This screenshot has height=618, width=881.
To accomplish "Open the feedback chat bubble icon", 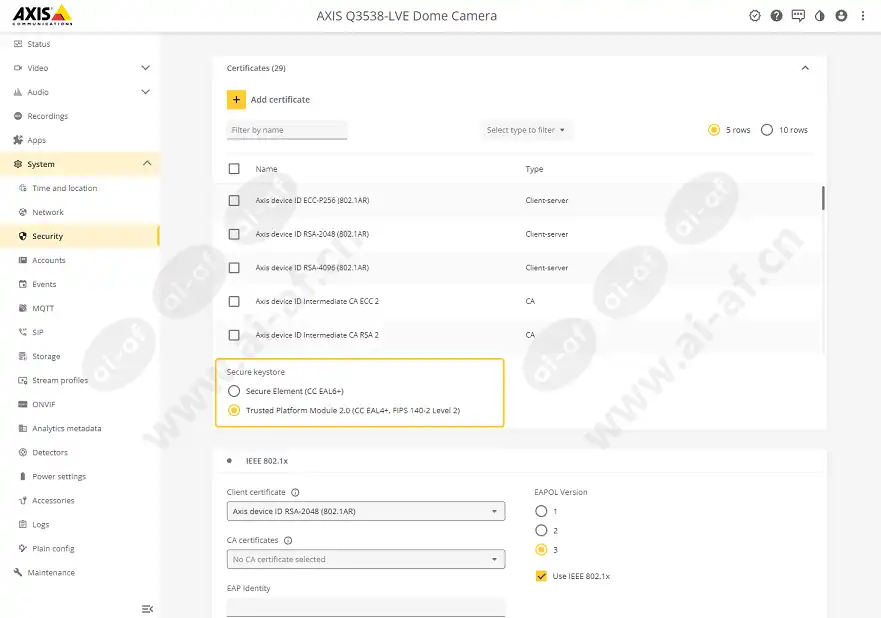I will (x=798, y=16).
